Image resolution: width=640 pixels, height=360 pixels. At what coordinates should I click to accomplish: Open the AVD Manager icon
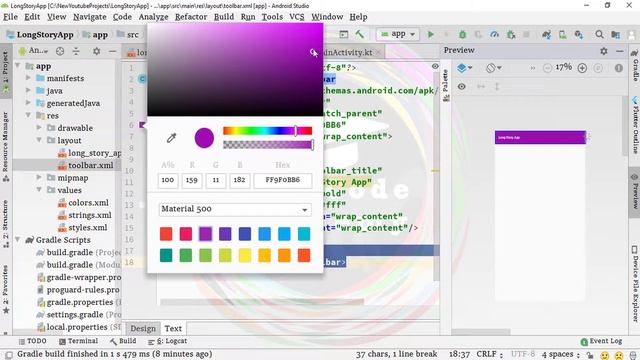[x=562, y=35]
